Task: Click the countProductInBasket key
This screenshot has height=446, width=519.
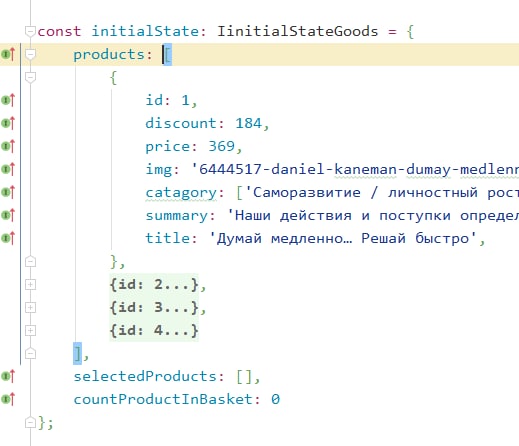Action: (x=163, y=399)
